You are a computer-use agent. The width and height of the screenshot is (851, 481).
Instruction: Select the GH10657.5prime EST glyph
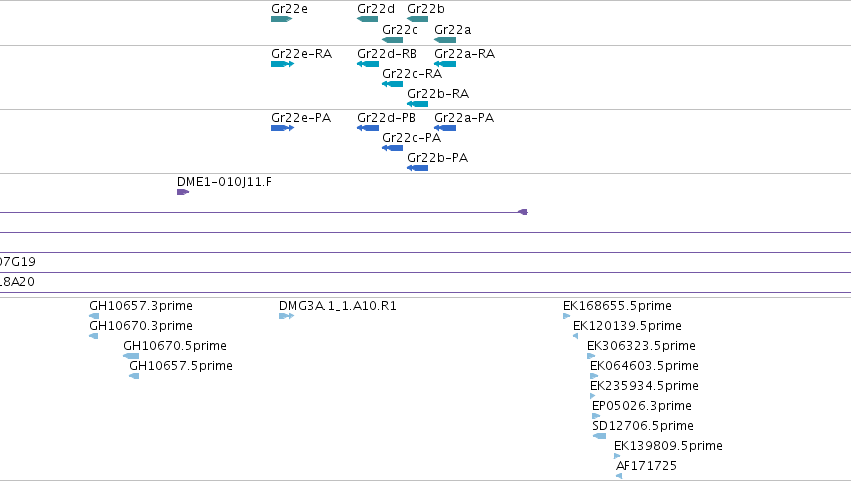134,376
